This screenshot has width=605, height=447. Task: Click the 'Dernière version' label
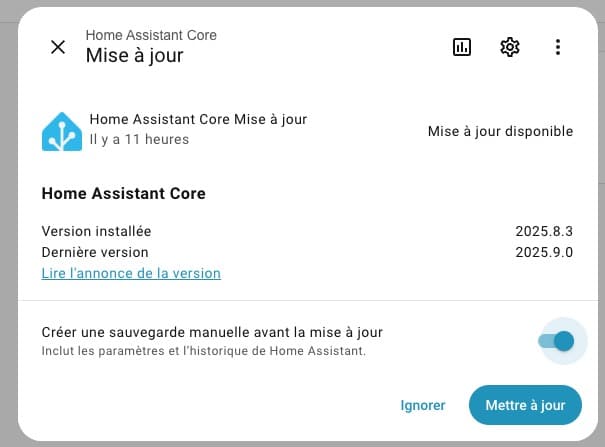(95, 252)
